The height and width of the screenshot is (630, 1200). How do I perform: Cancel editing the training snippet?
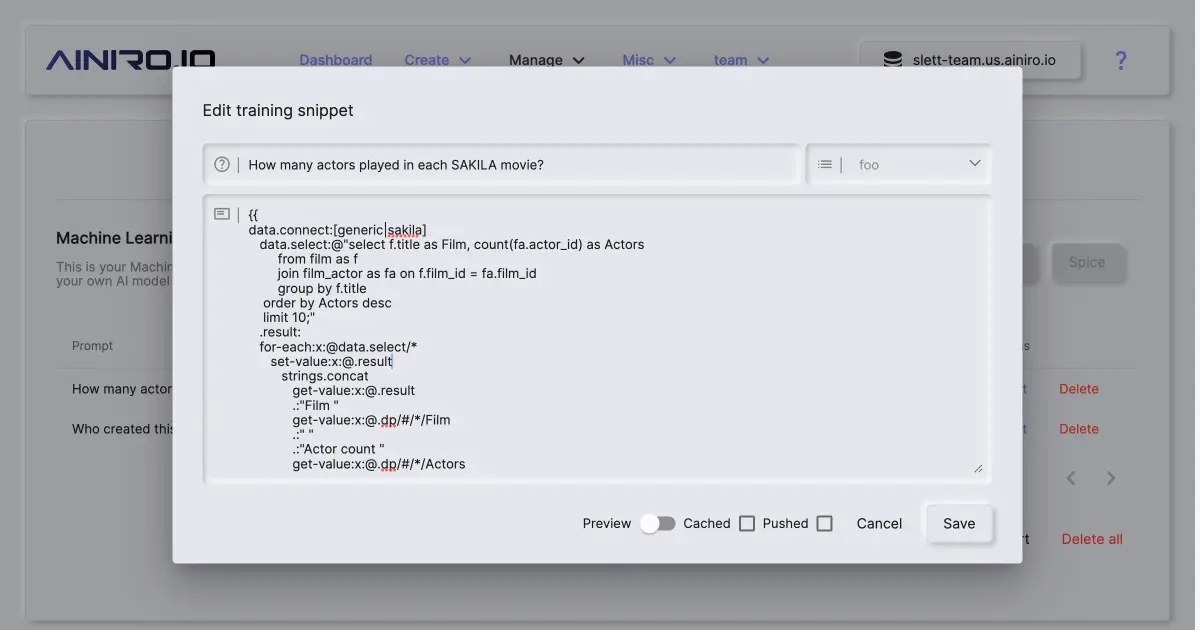click(x=879, y=523)
